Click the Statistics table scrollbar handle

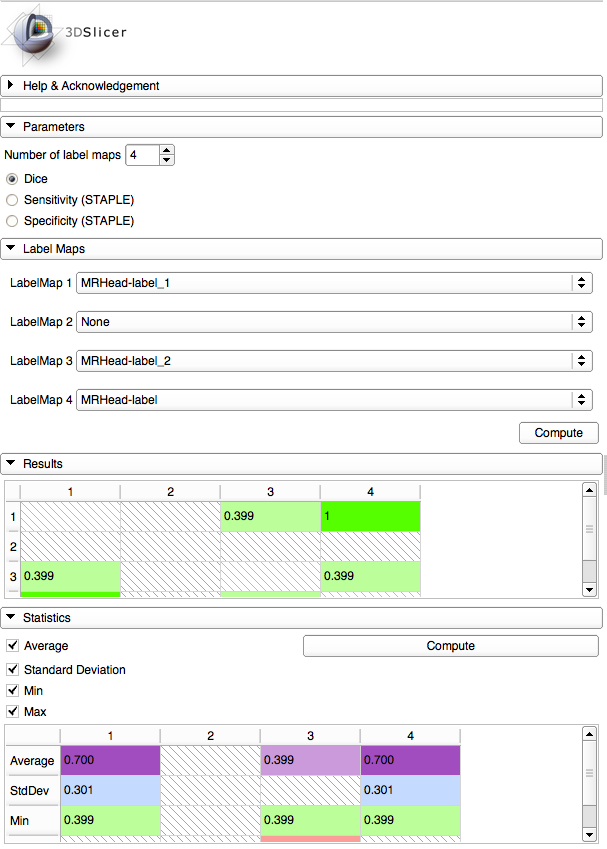point(589,773)
